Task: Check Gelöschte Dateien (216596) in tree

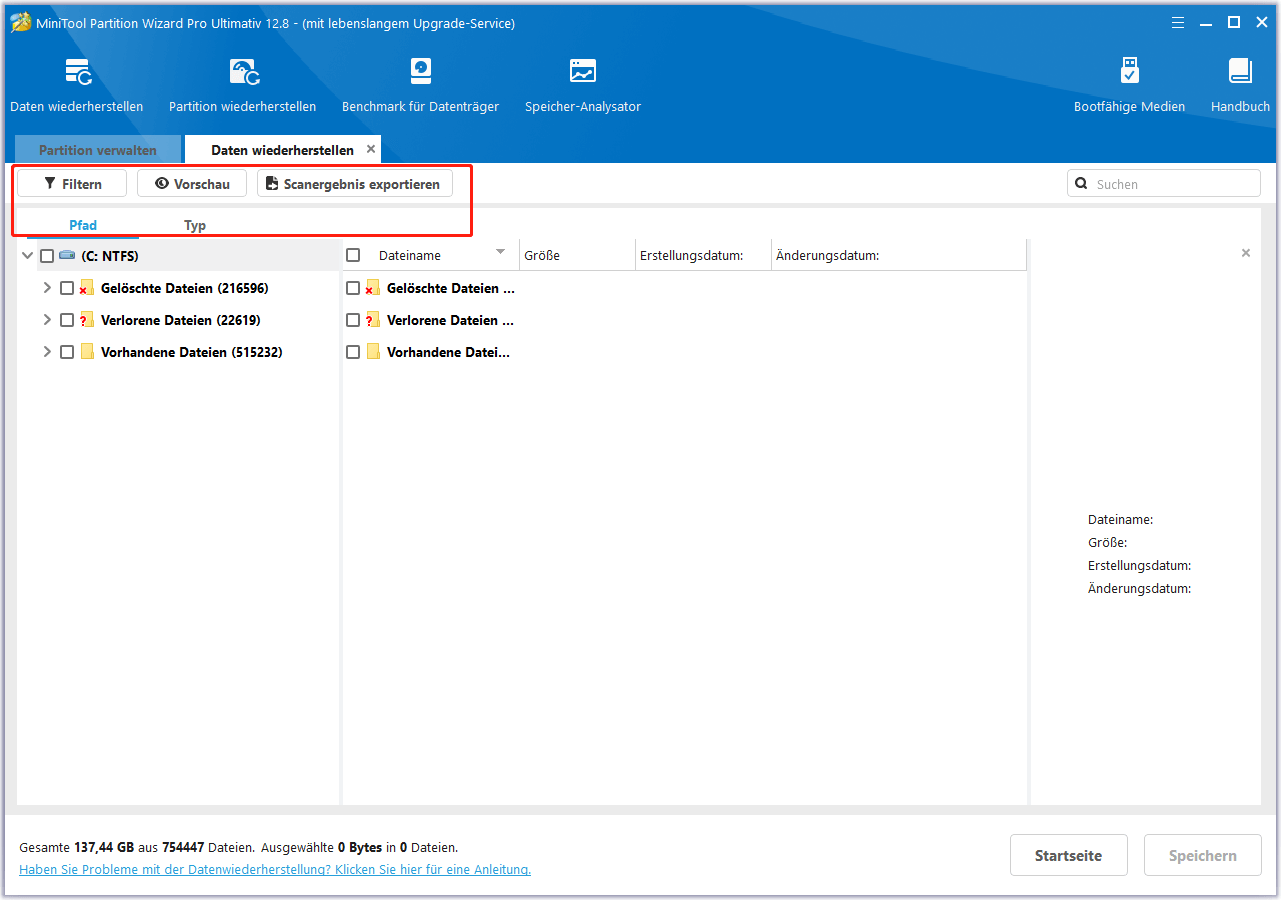Action: (67, 288)
